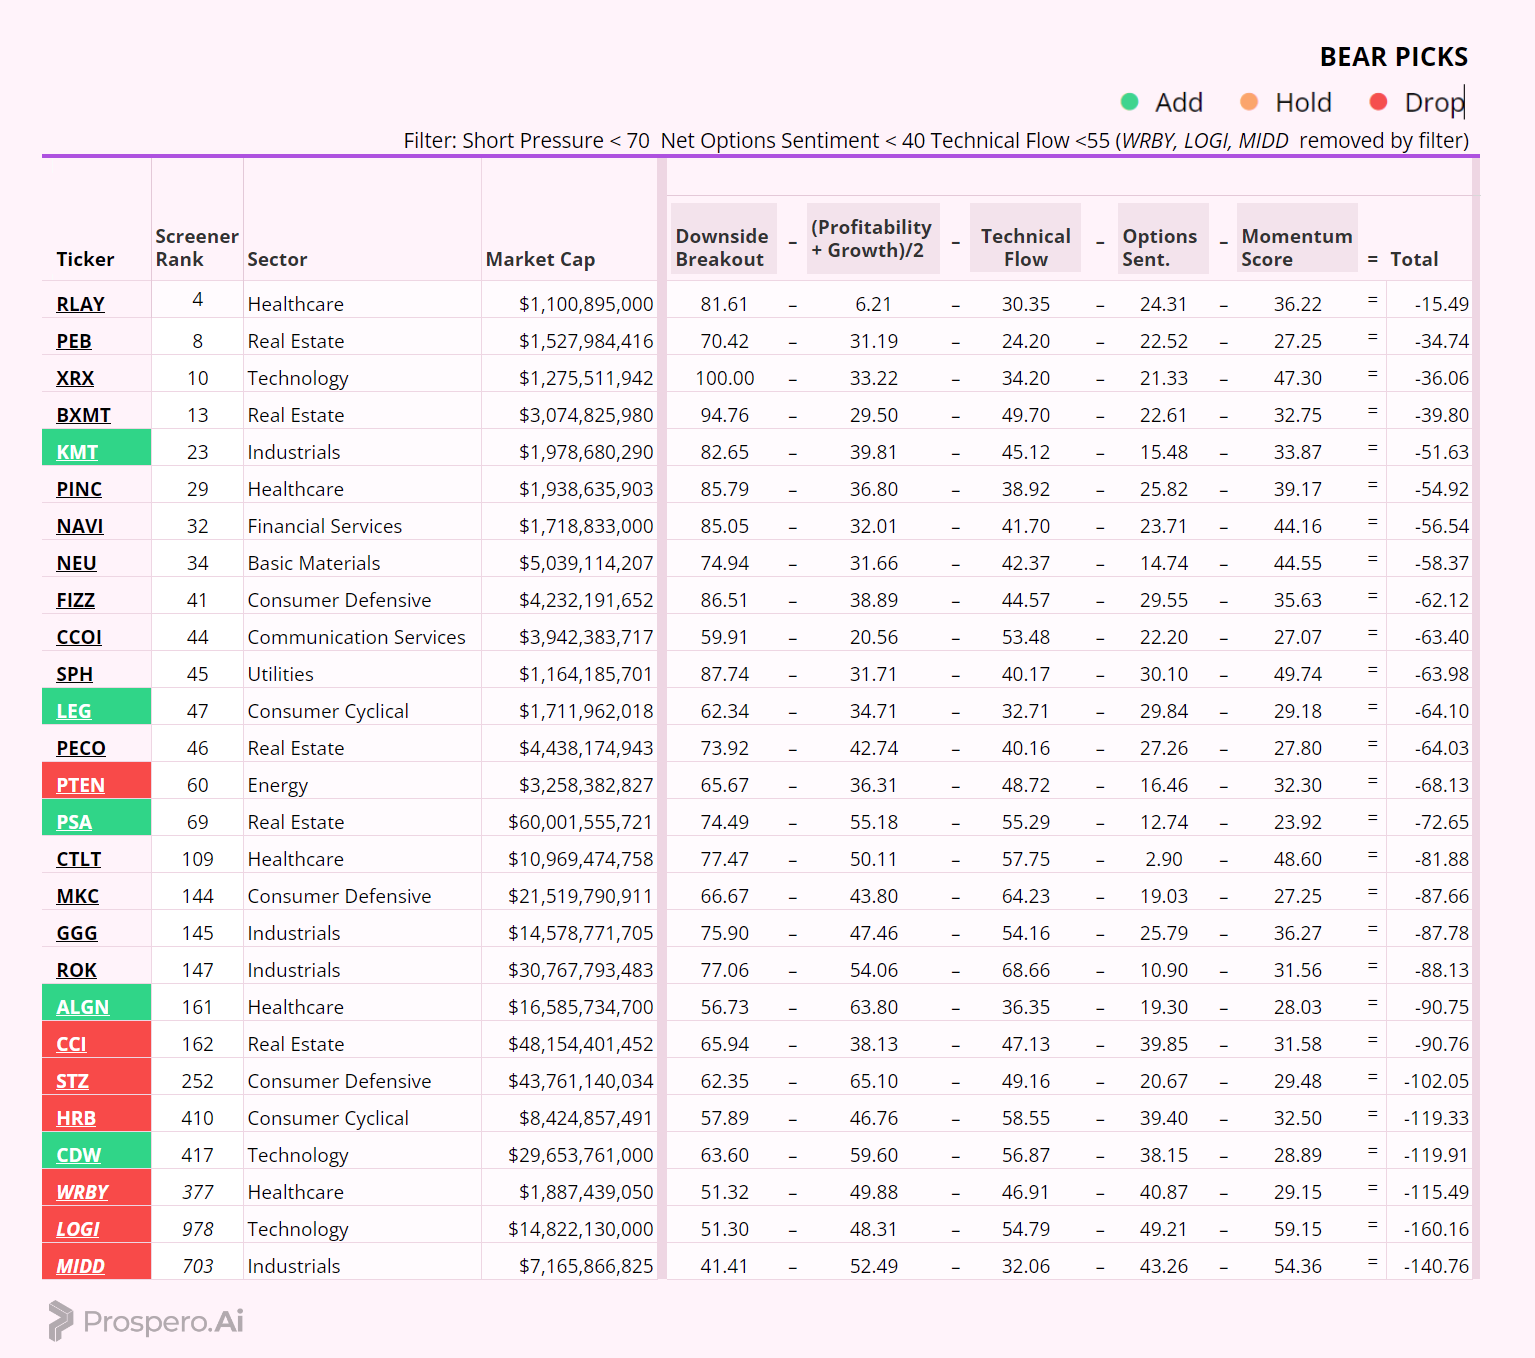Click the orange Hold legend dot

pyautogui.click(x=1249, y=101)
